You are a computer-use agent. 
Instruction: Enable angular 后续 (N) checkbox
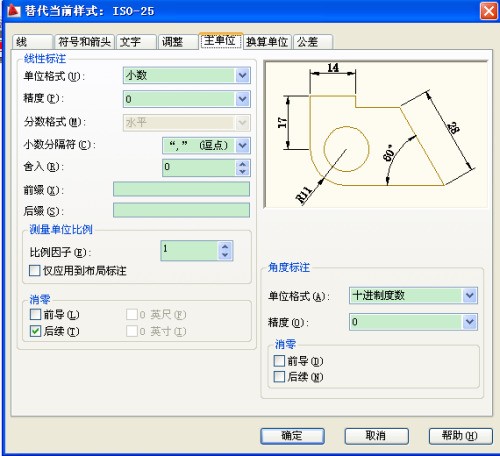[279, 377]
